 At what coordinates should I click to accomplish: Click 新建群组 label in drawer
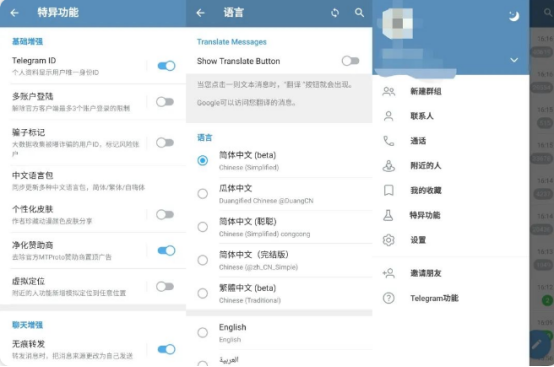pos(426,91)
